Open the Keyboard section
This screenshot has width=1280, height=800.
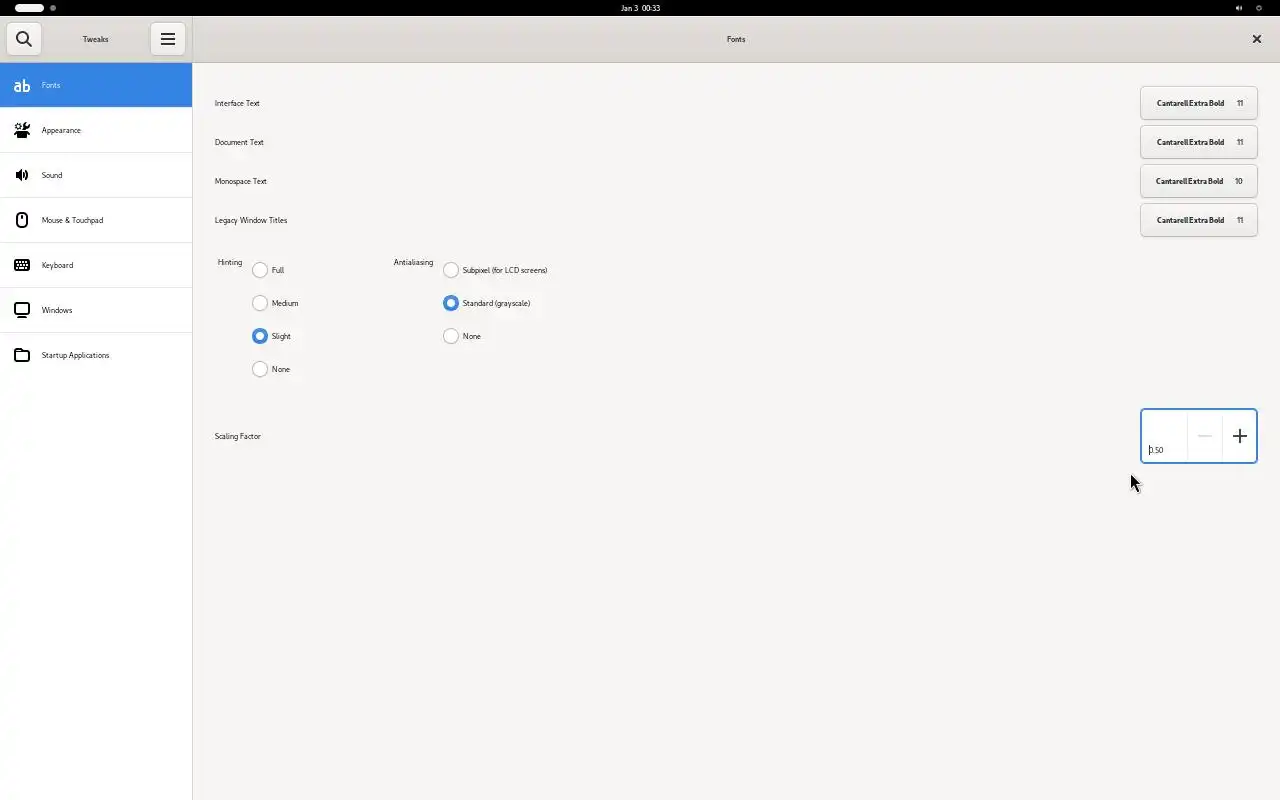pos(96,265)
